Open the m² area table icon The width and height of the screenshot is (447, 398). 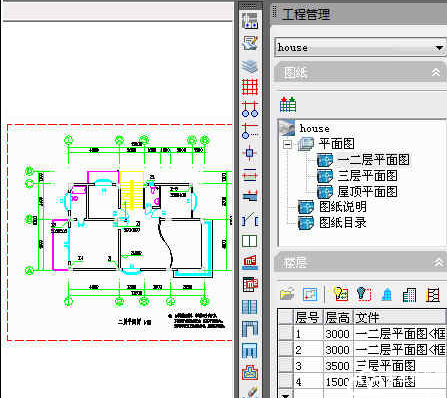(x=250, y=284)
